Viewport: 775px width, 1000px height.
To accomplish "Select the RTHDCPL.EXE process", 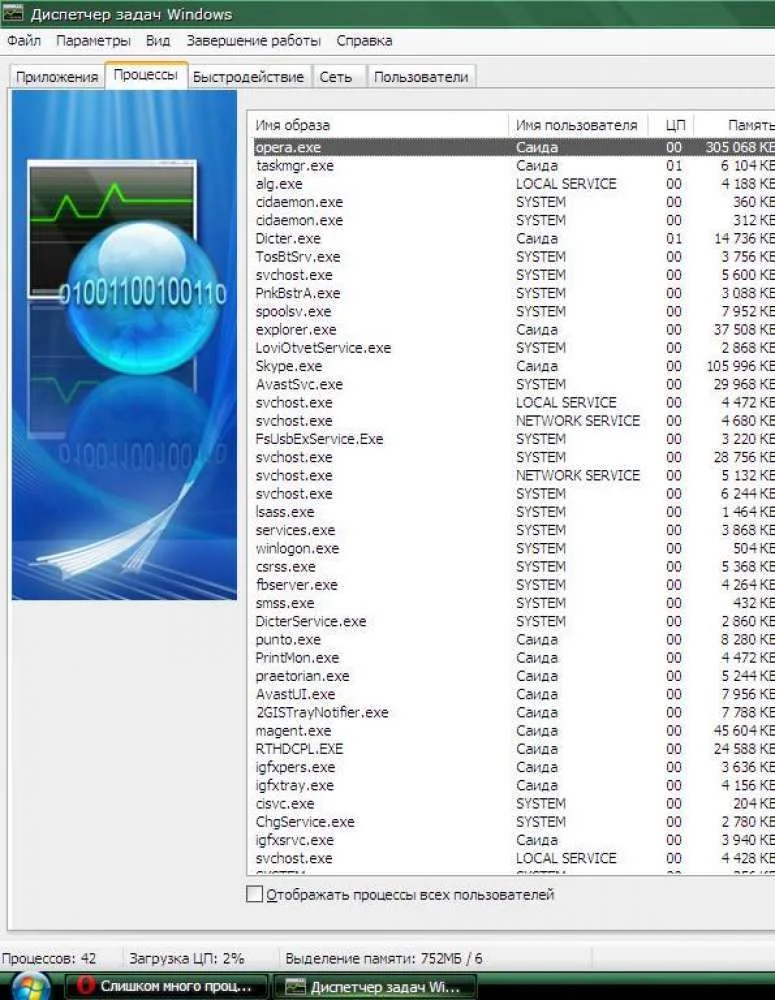I will (x=514, y=749).
